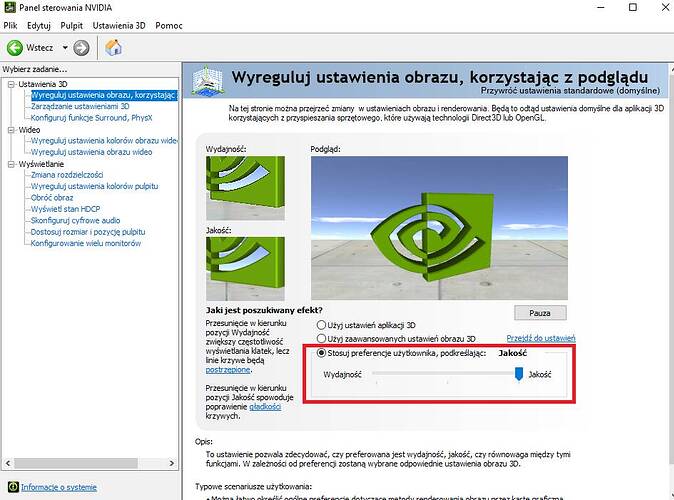Click the middle of the Wydajność-Jakość slider track
This screenshot has height=500, width=674.
coord(446,373)
